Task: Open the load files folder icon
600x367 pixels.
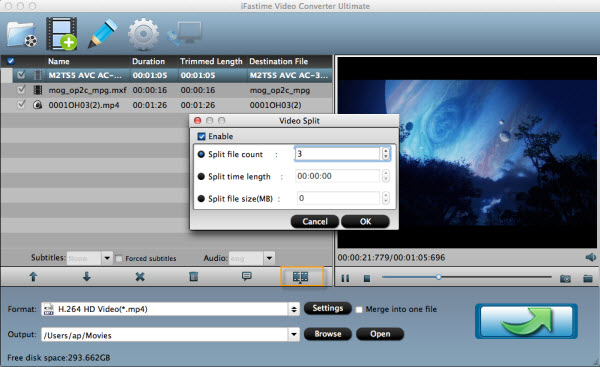Action: coord(22,34)
